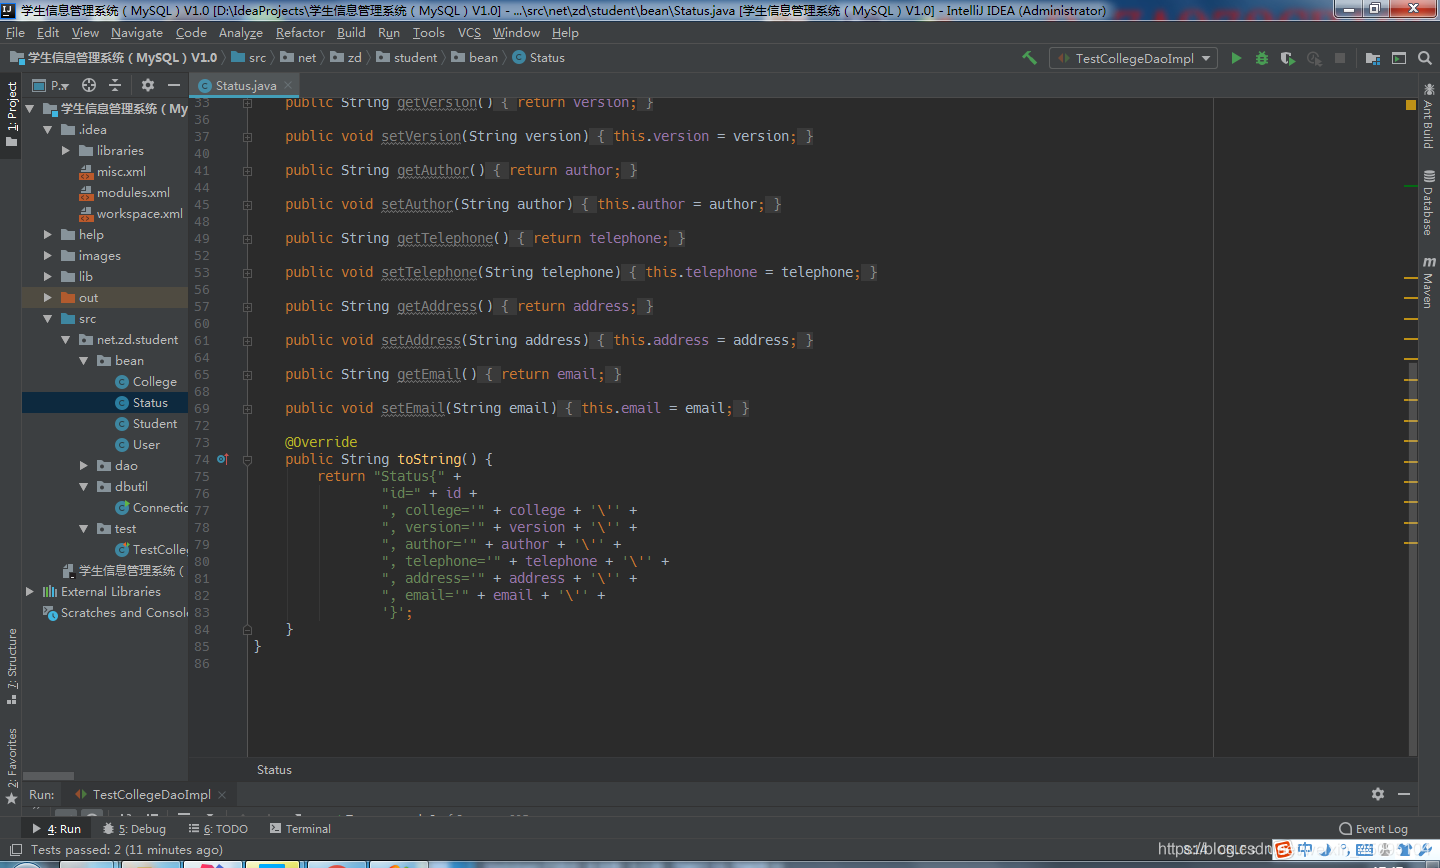Run TestCollegeDaoImpl with green play icon
The image size is (1440, 868).
click(x=1236, y=58)
